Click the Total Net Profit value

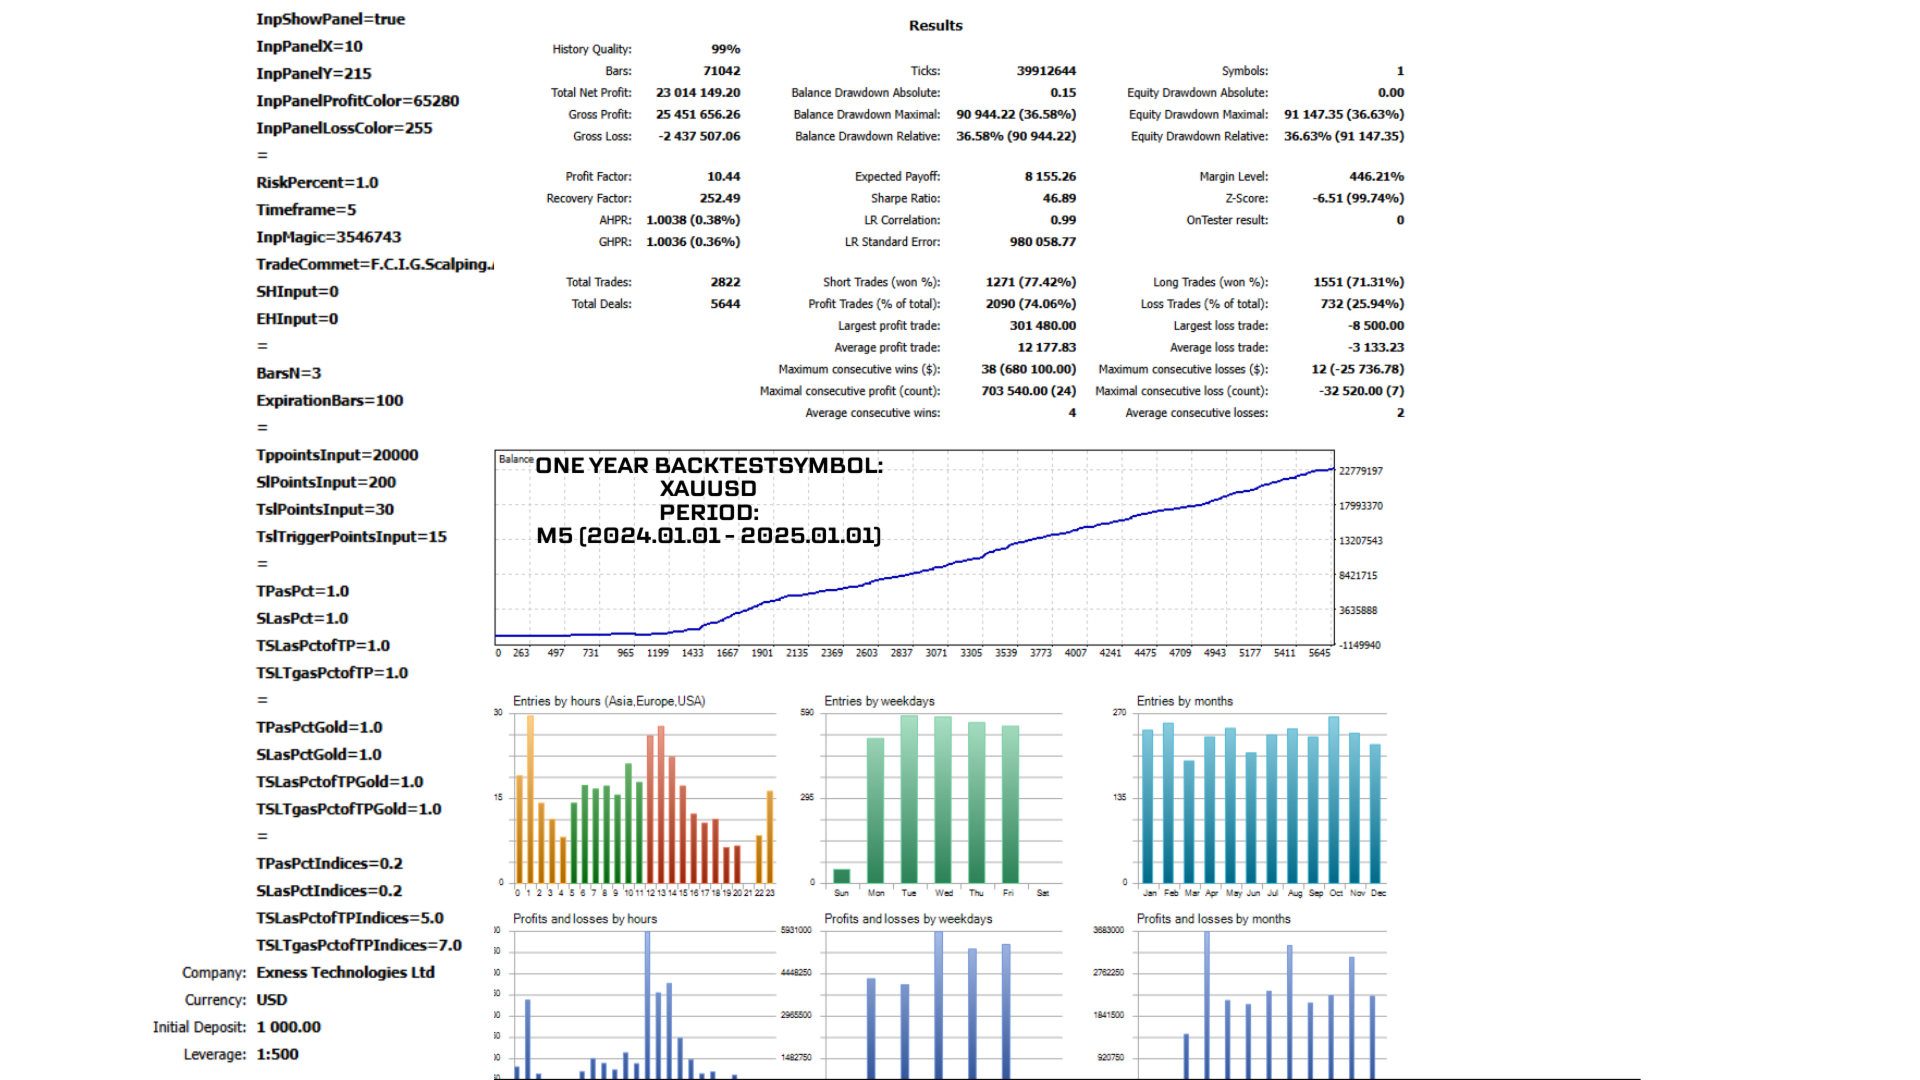[x=698, y=93]
